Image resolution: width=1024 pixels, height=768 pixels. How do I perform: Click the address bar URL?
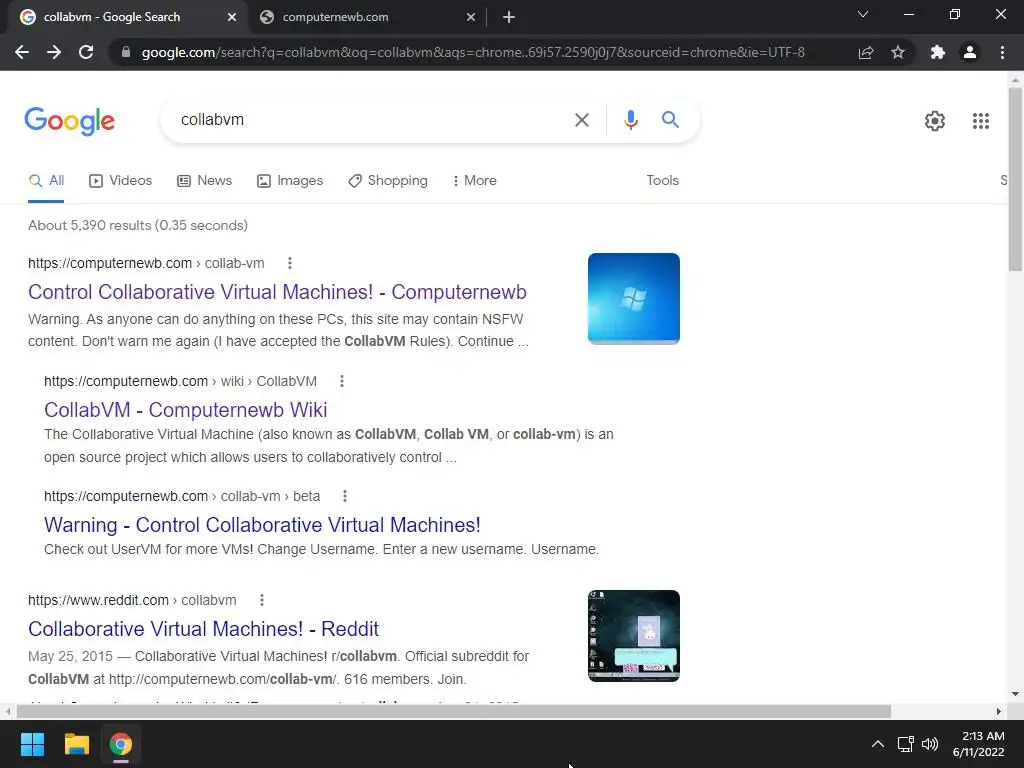[x=473, y=52]
